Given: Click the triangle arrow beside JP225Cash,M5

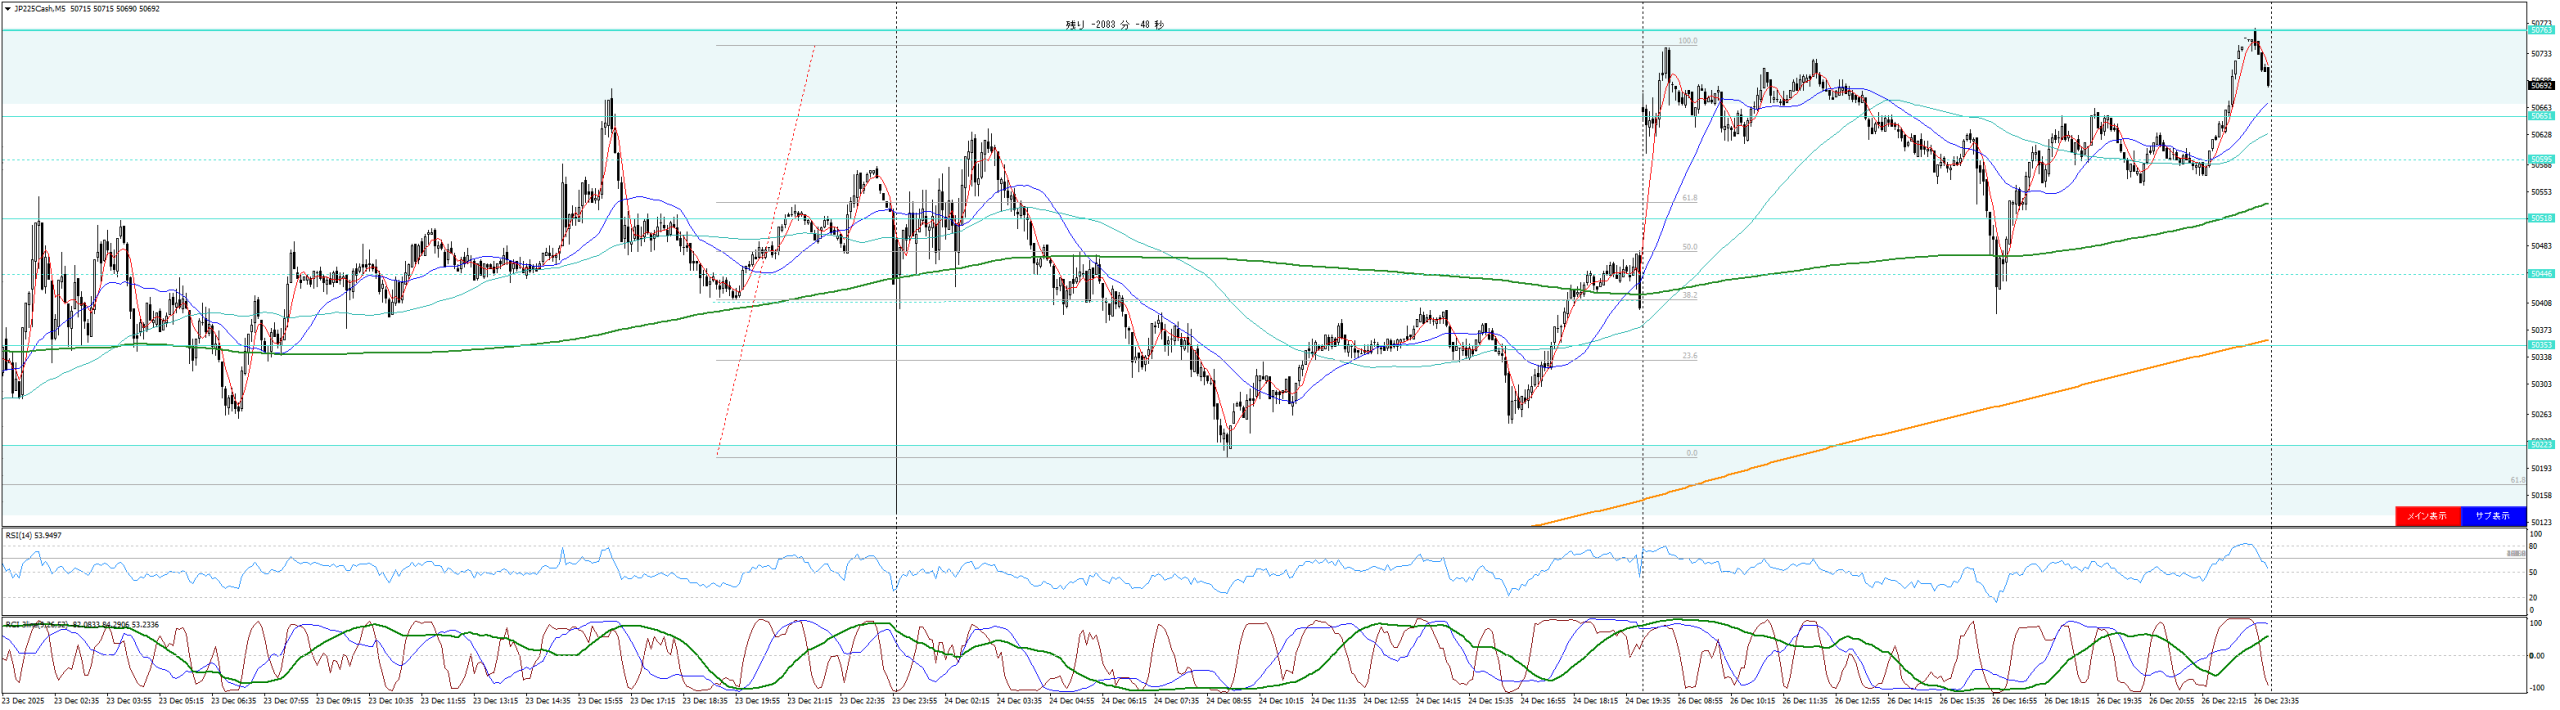Looking at the screenshot, I should pyautogui.click(x=8, y=9).
